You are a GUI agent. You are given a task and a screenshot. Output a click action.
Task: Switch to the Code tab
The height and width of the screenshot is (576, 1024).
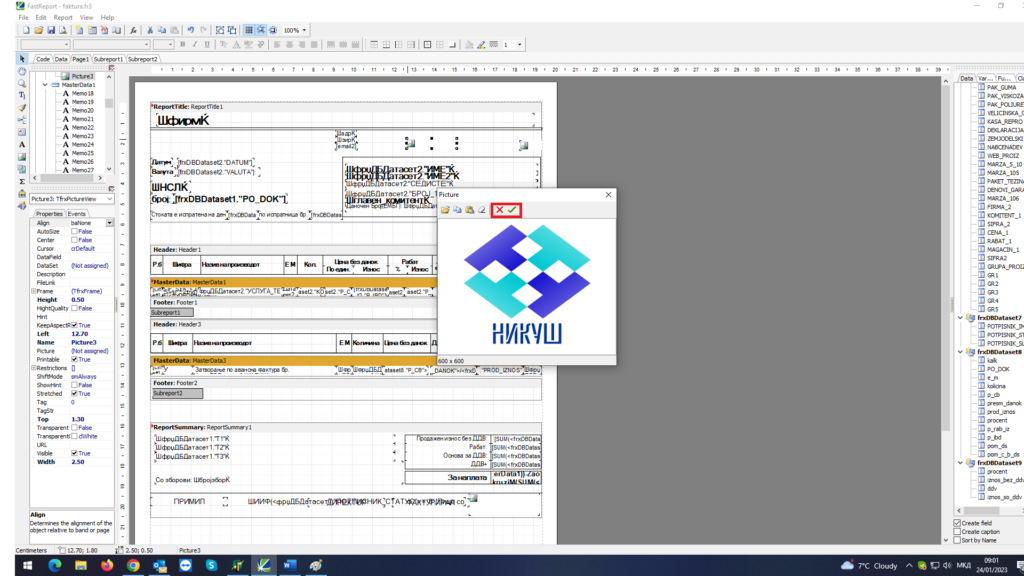[x=42, y=59]
